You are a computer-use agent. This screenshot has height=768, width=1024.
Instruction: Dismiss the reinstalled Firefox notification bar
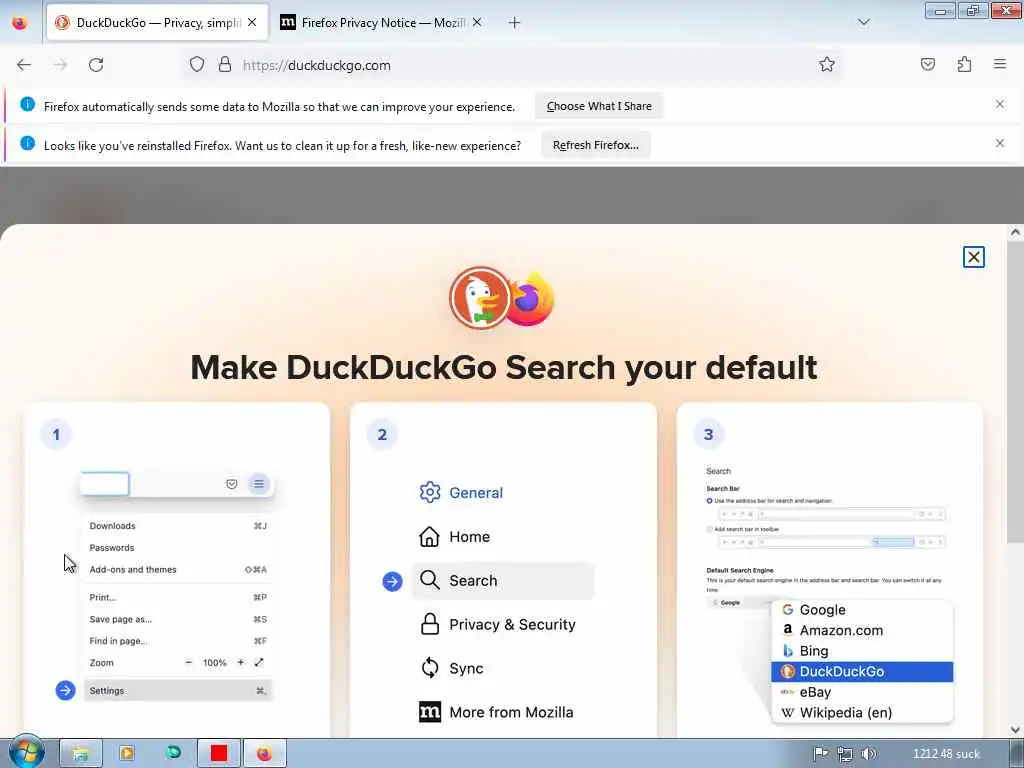tap(1000, 143)
